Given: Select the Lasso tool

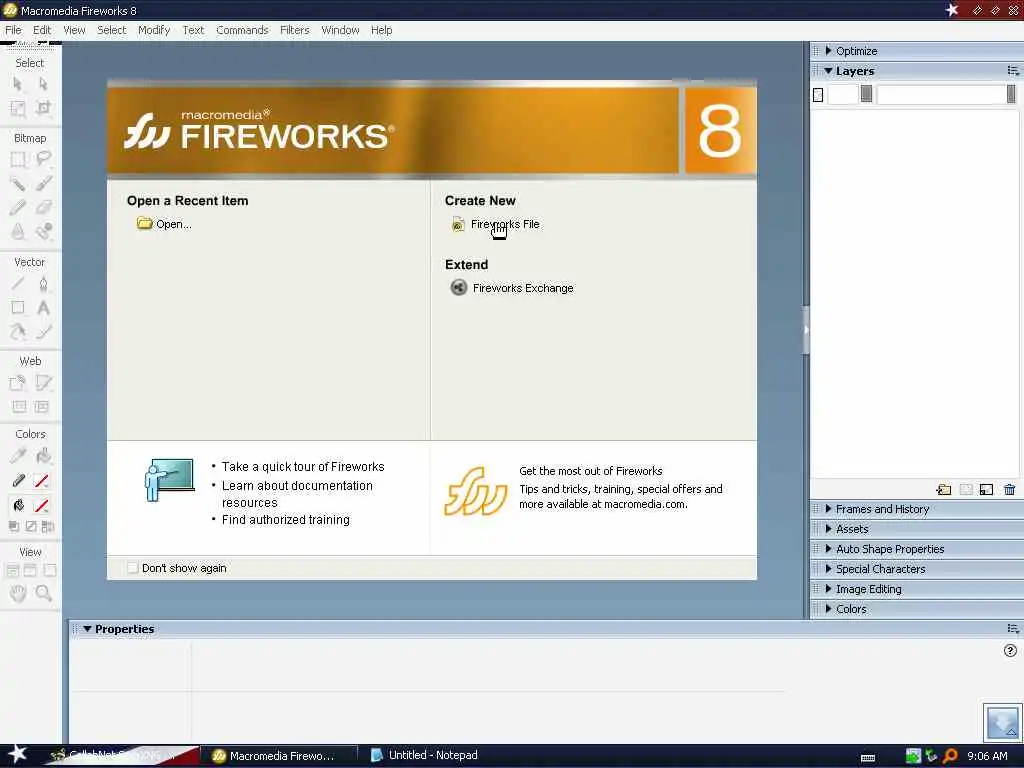Looking at the screenshot, I should point(43,159).
